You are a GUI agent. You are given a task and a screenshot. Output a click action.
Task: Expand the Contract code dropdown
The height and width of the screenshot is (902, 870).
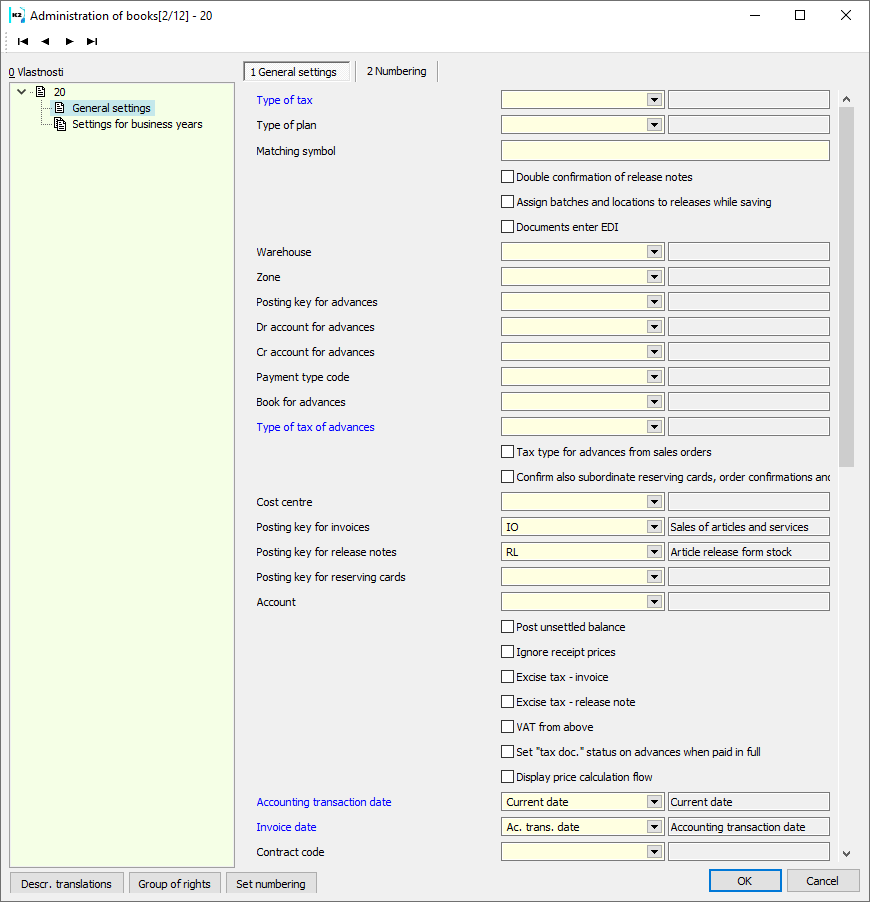654,851
